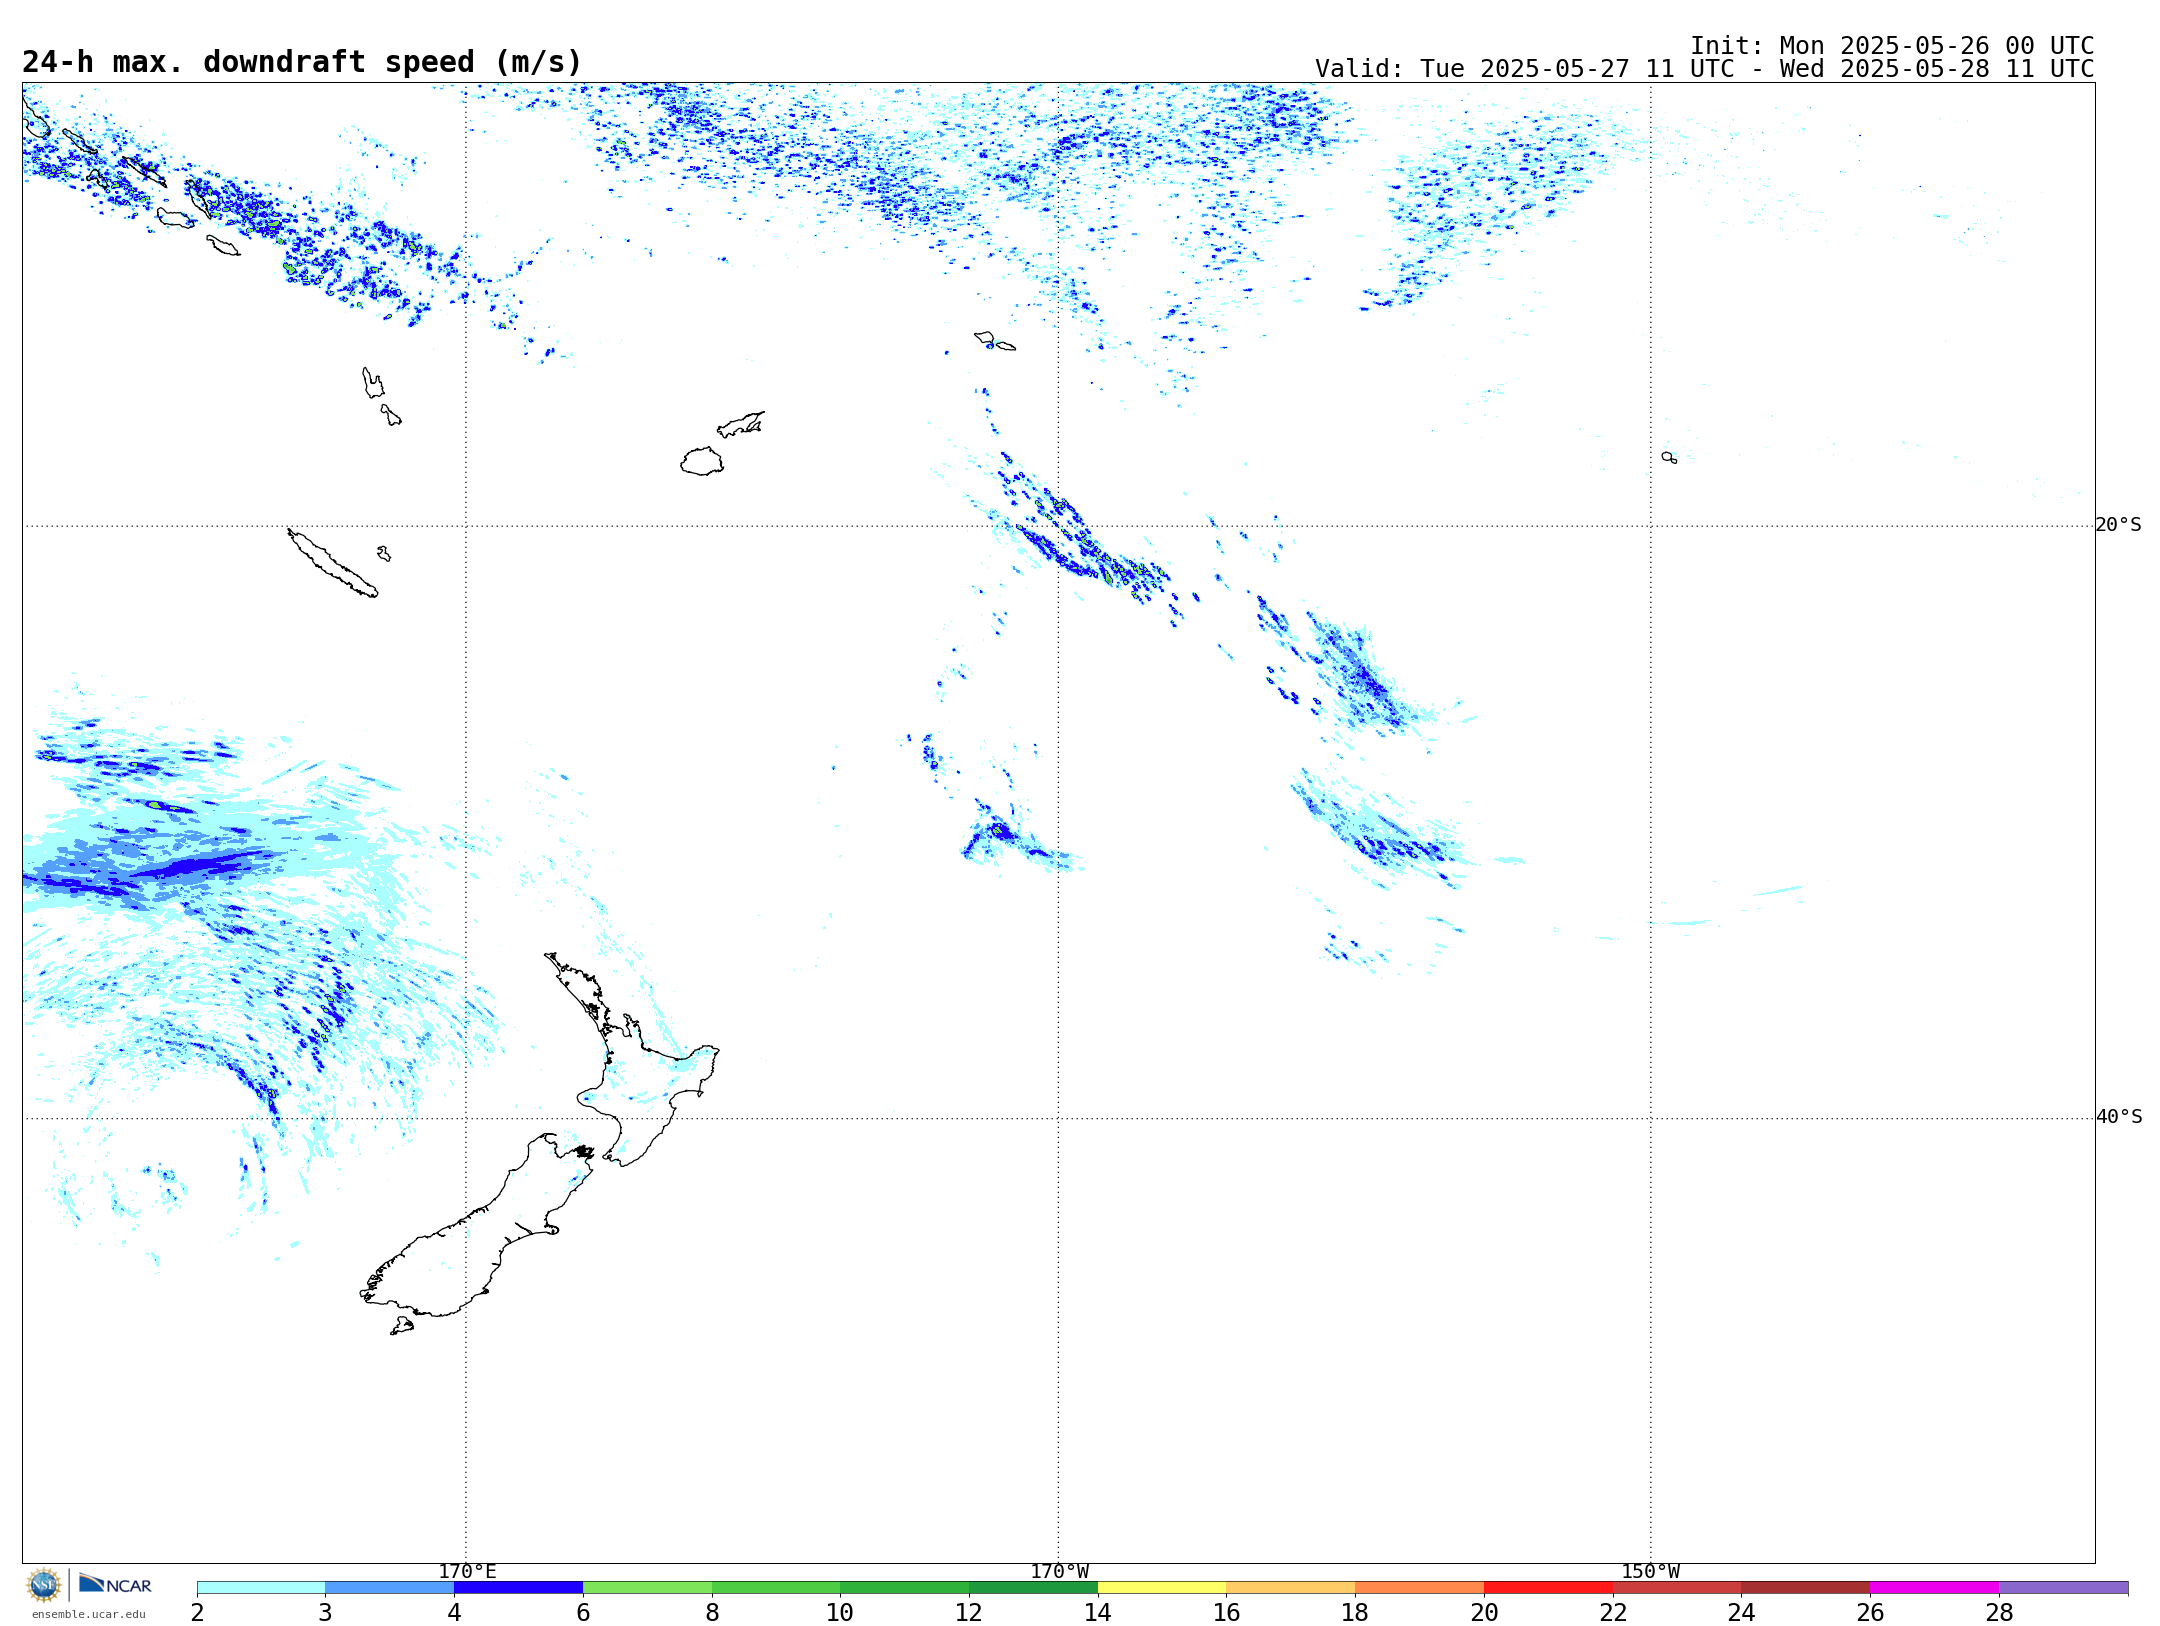Select the purple swatch above 28 m/s
This screenshot has width=2160, height=1626.
(x=2063, y=1588)
